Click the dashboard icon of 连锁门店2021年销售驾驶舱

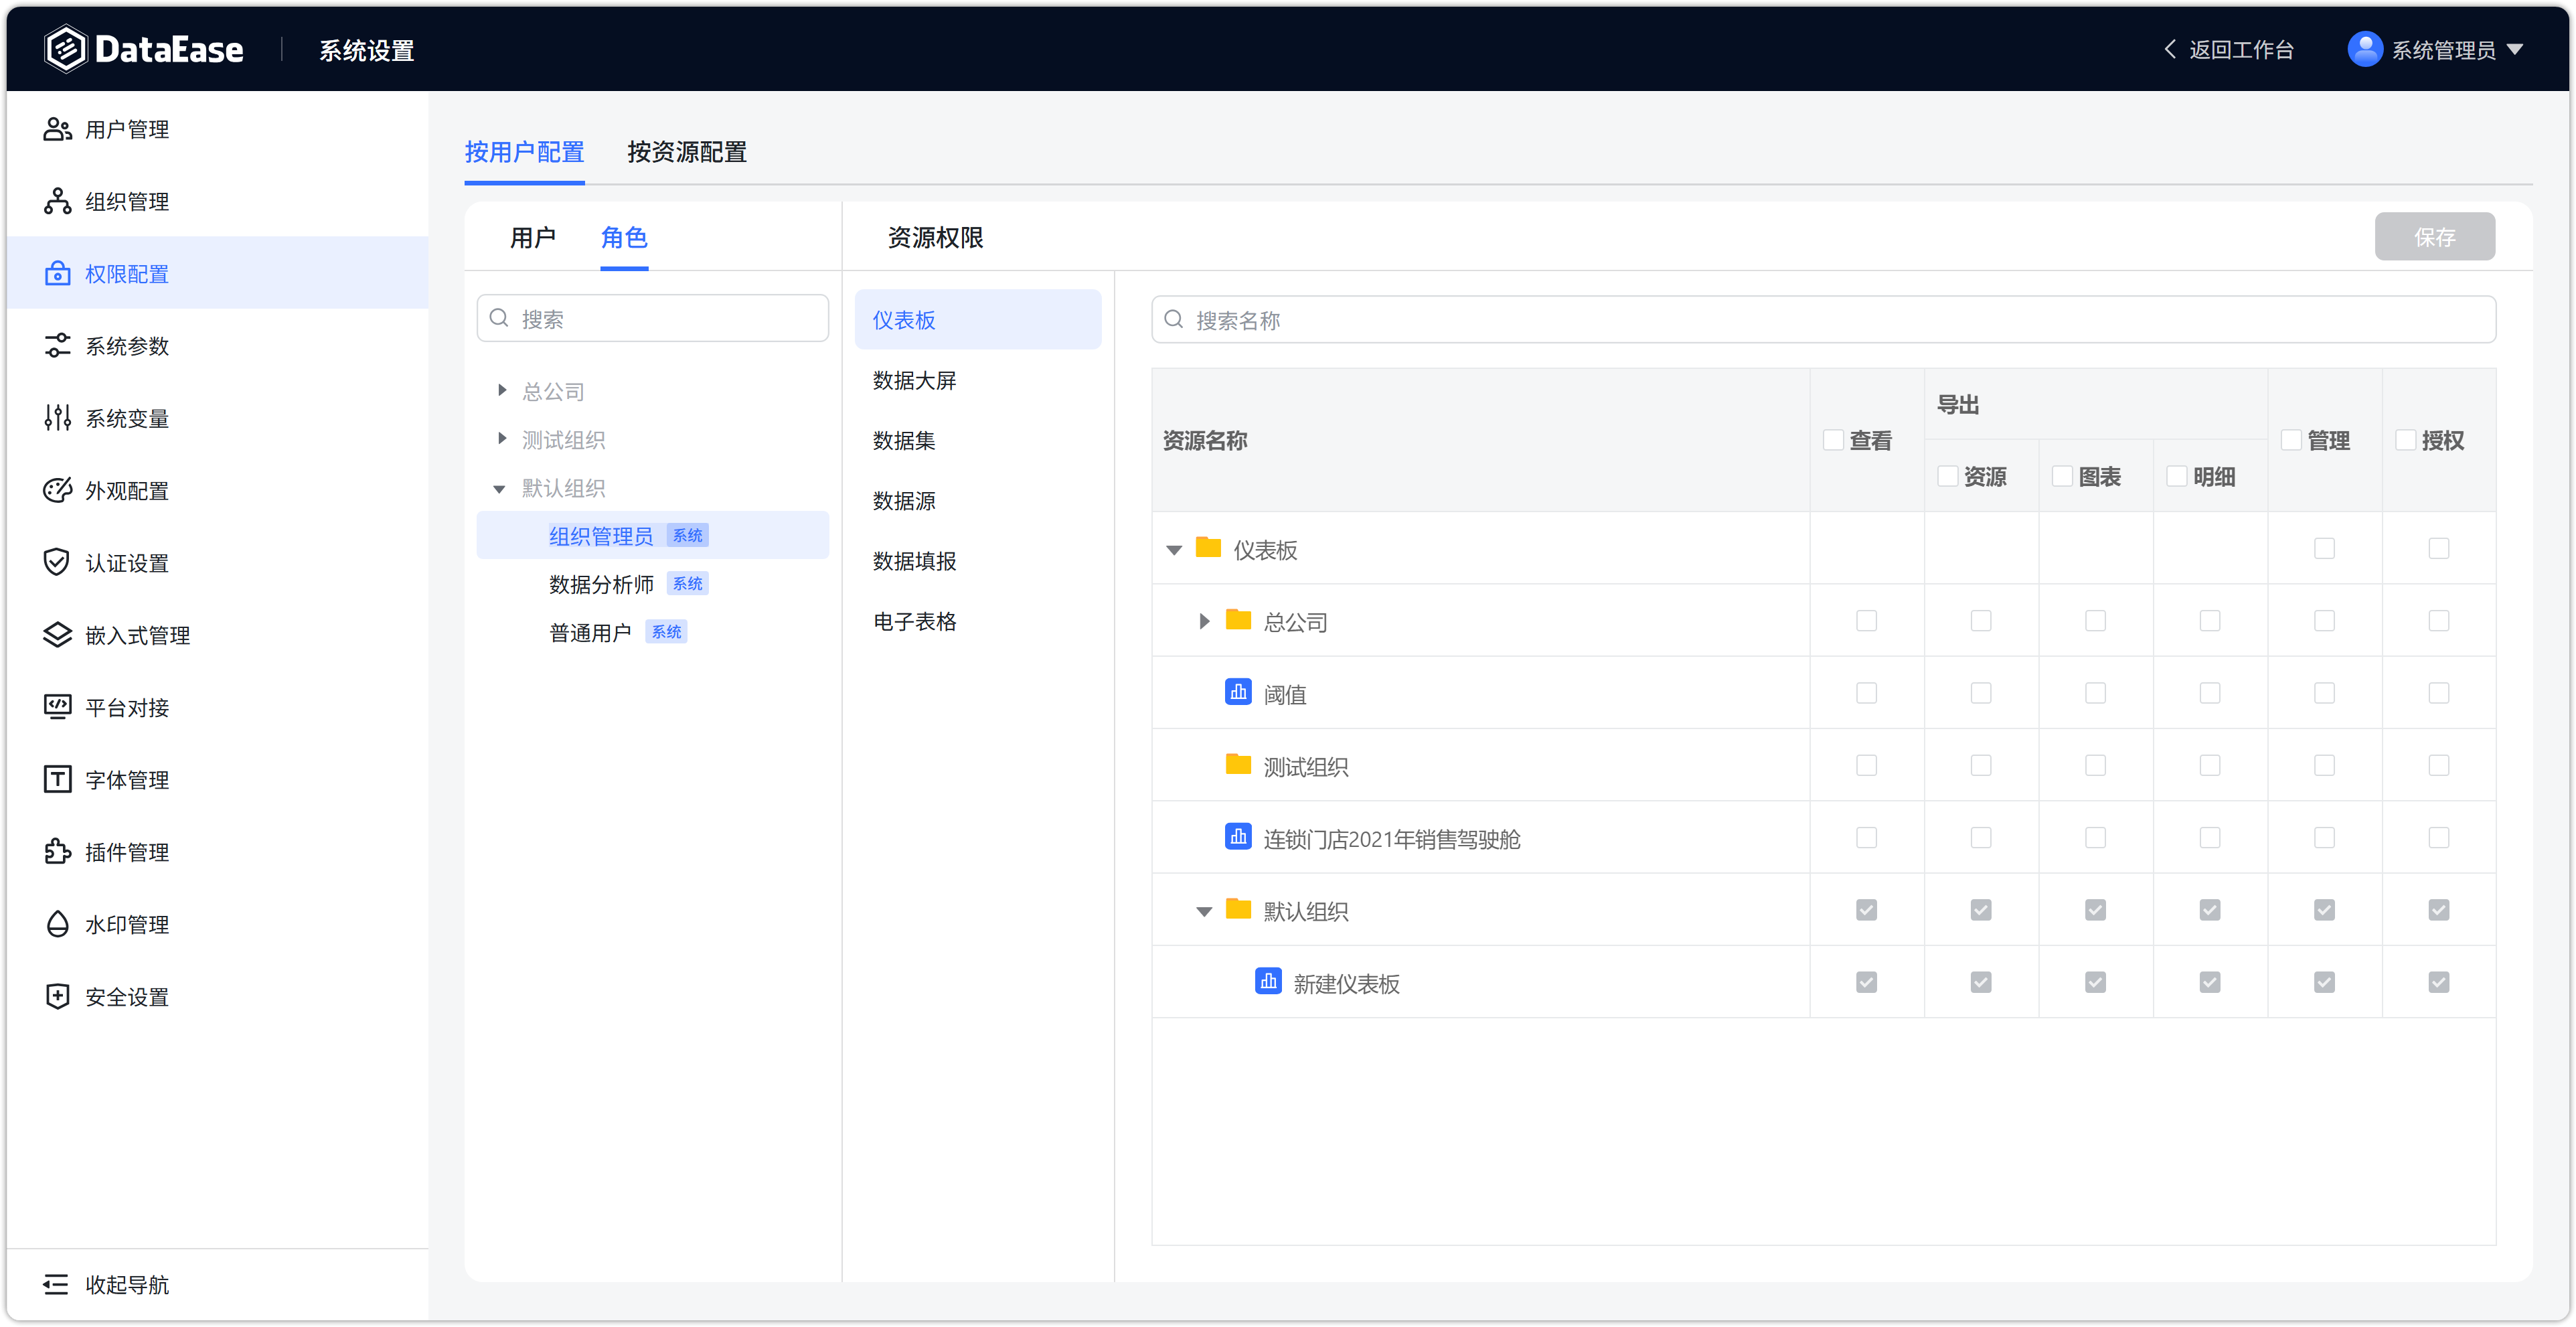point(1238,837)
